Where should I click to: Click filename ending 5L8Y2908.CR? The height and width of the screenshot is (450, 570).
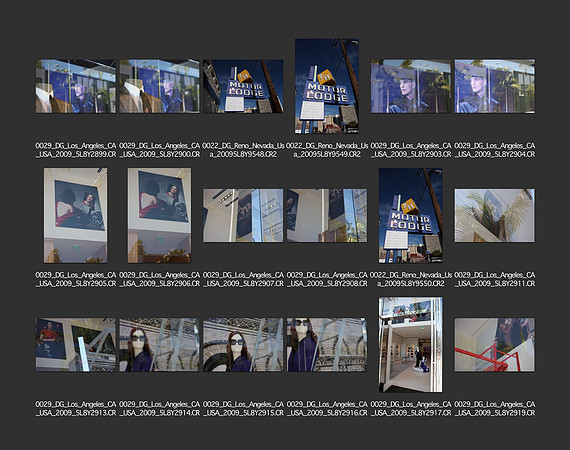pyautogui.click(x=327, y=279)
